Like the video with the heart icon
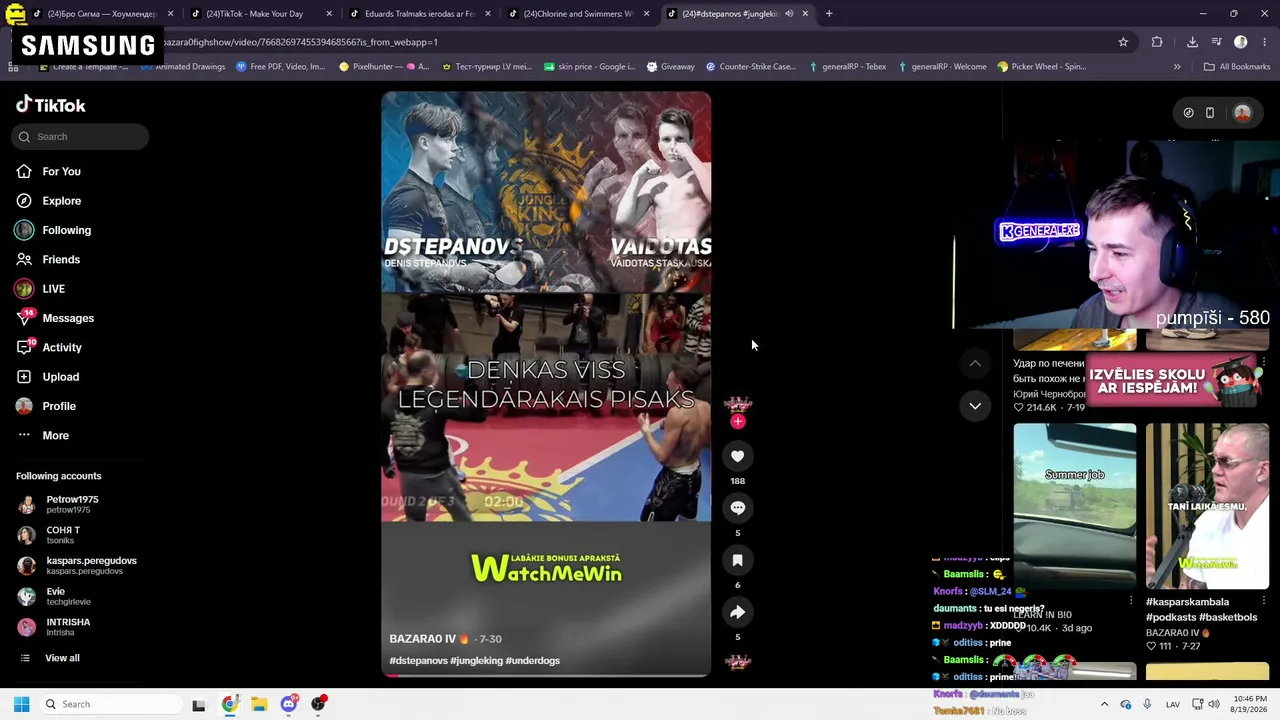 [x=738, y=456]
